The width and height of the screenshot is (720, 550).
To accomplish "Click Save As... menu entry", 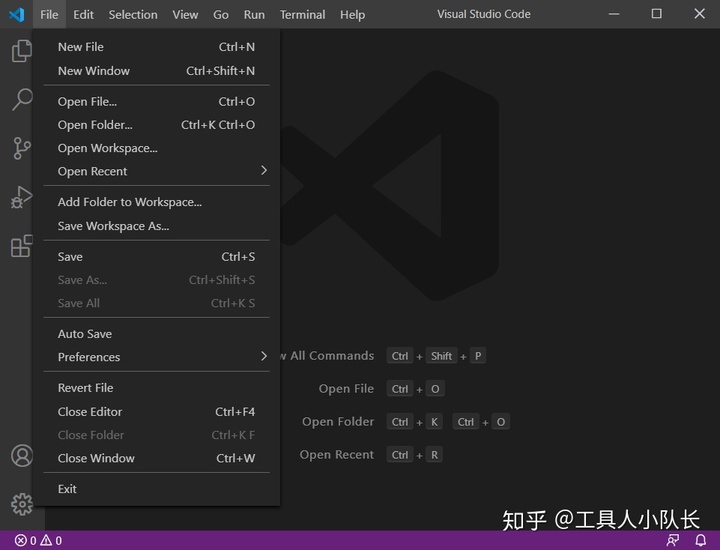I will click(156, 280).
